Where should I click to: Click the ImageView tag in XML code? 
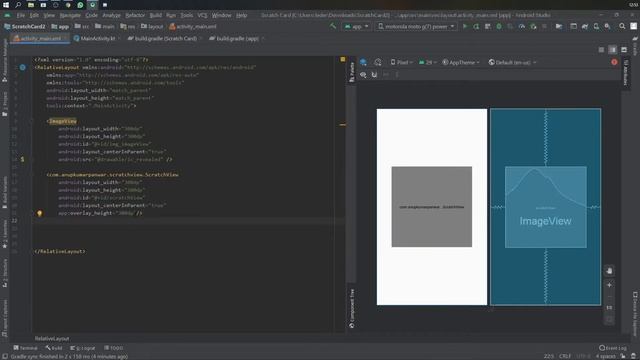coord(62,121)
